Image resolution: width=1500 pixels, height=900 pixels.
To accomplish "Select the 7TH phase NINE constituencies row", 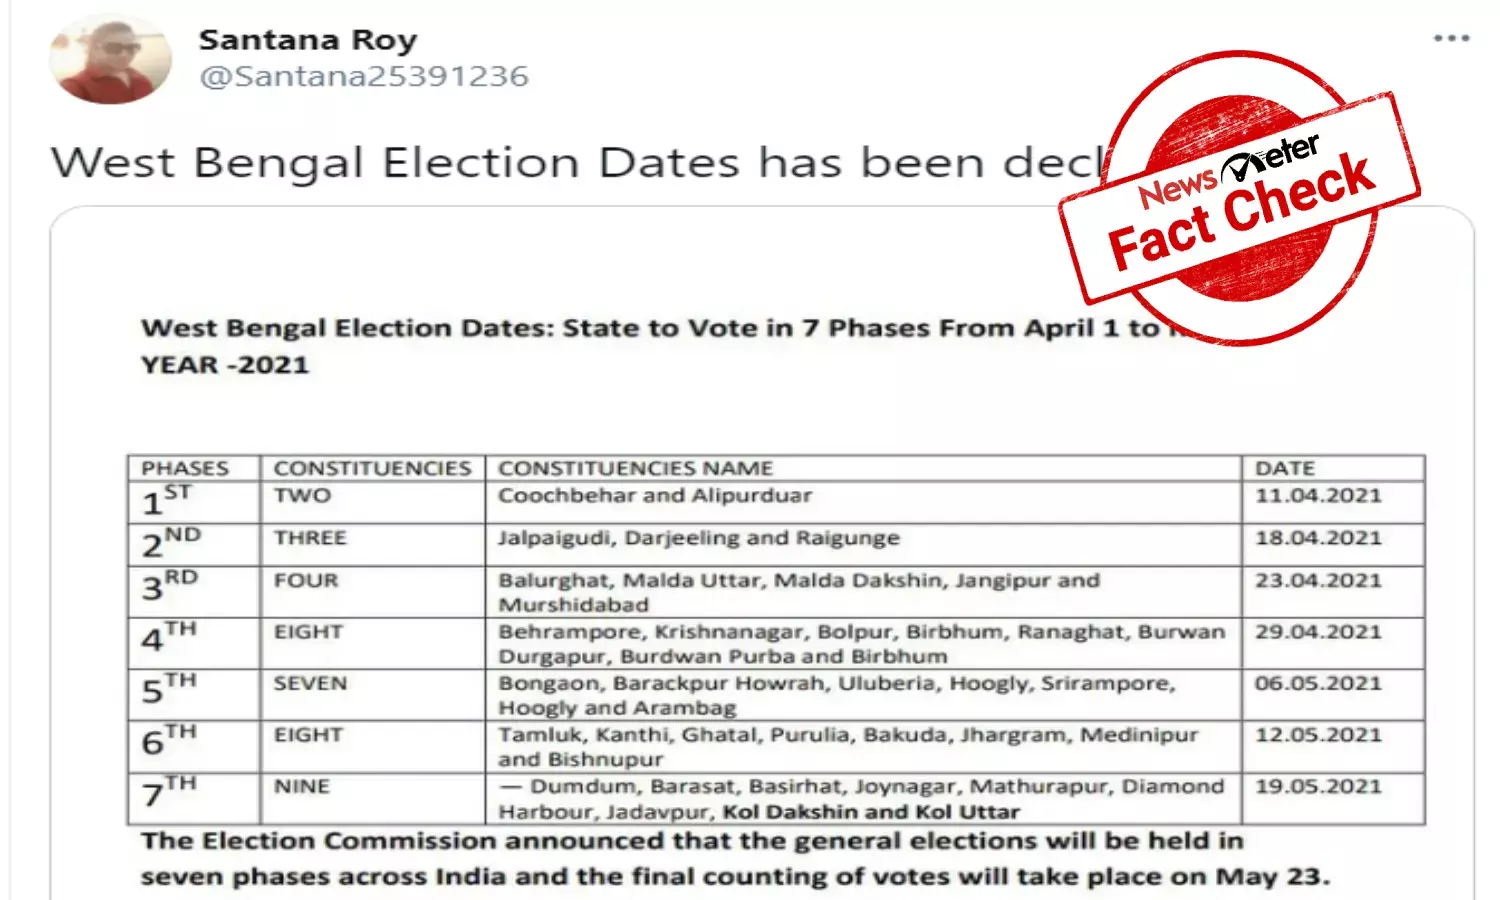I will point(700,797).
